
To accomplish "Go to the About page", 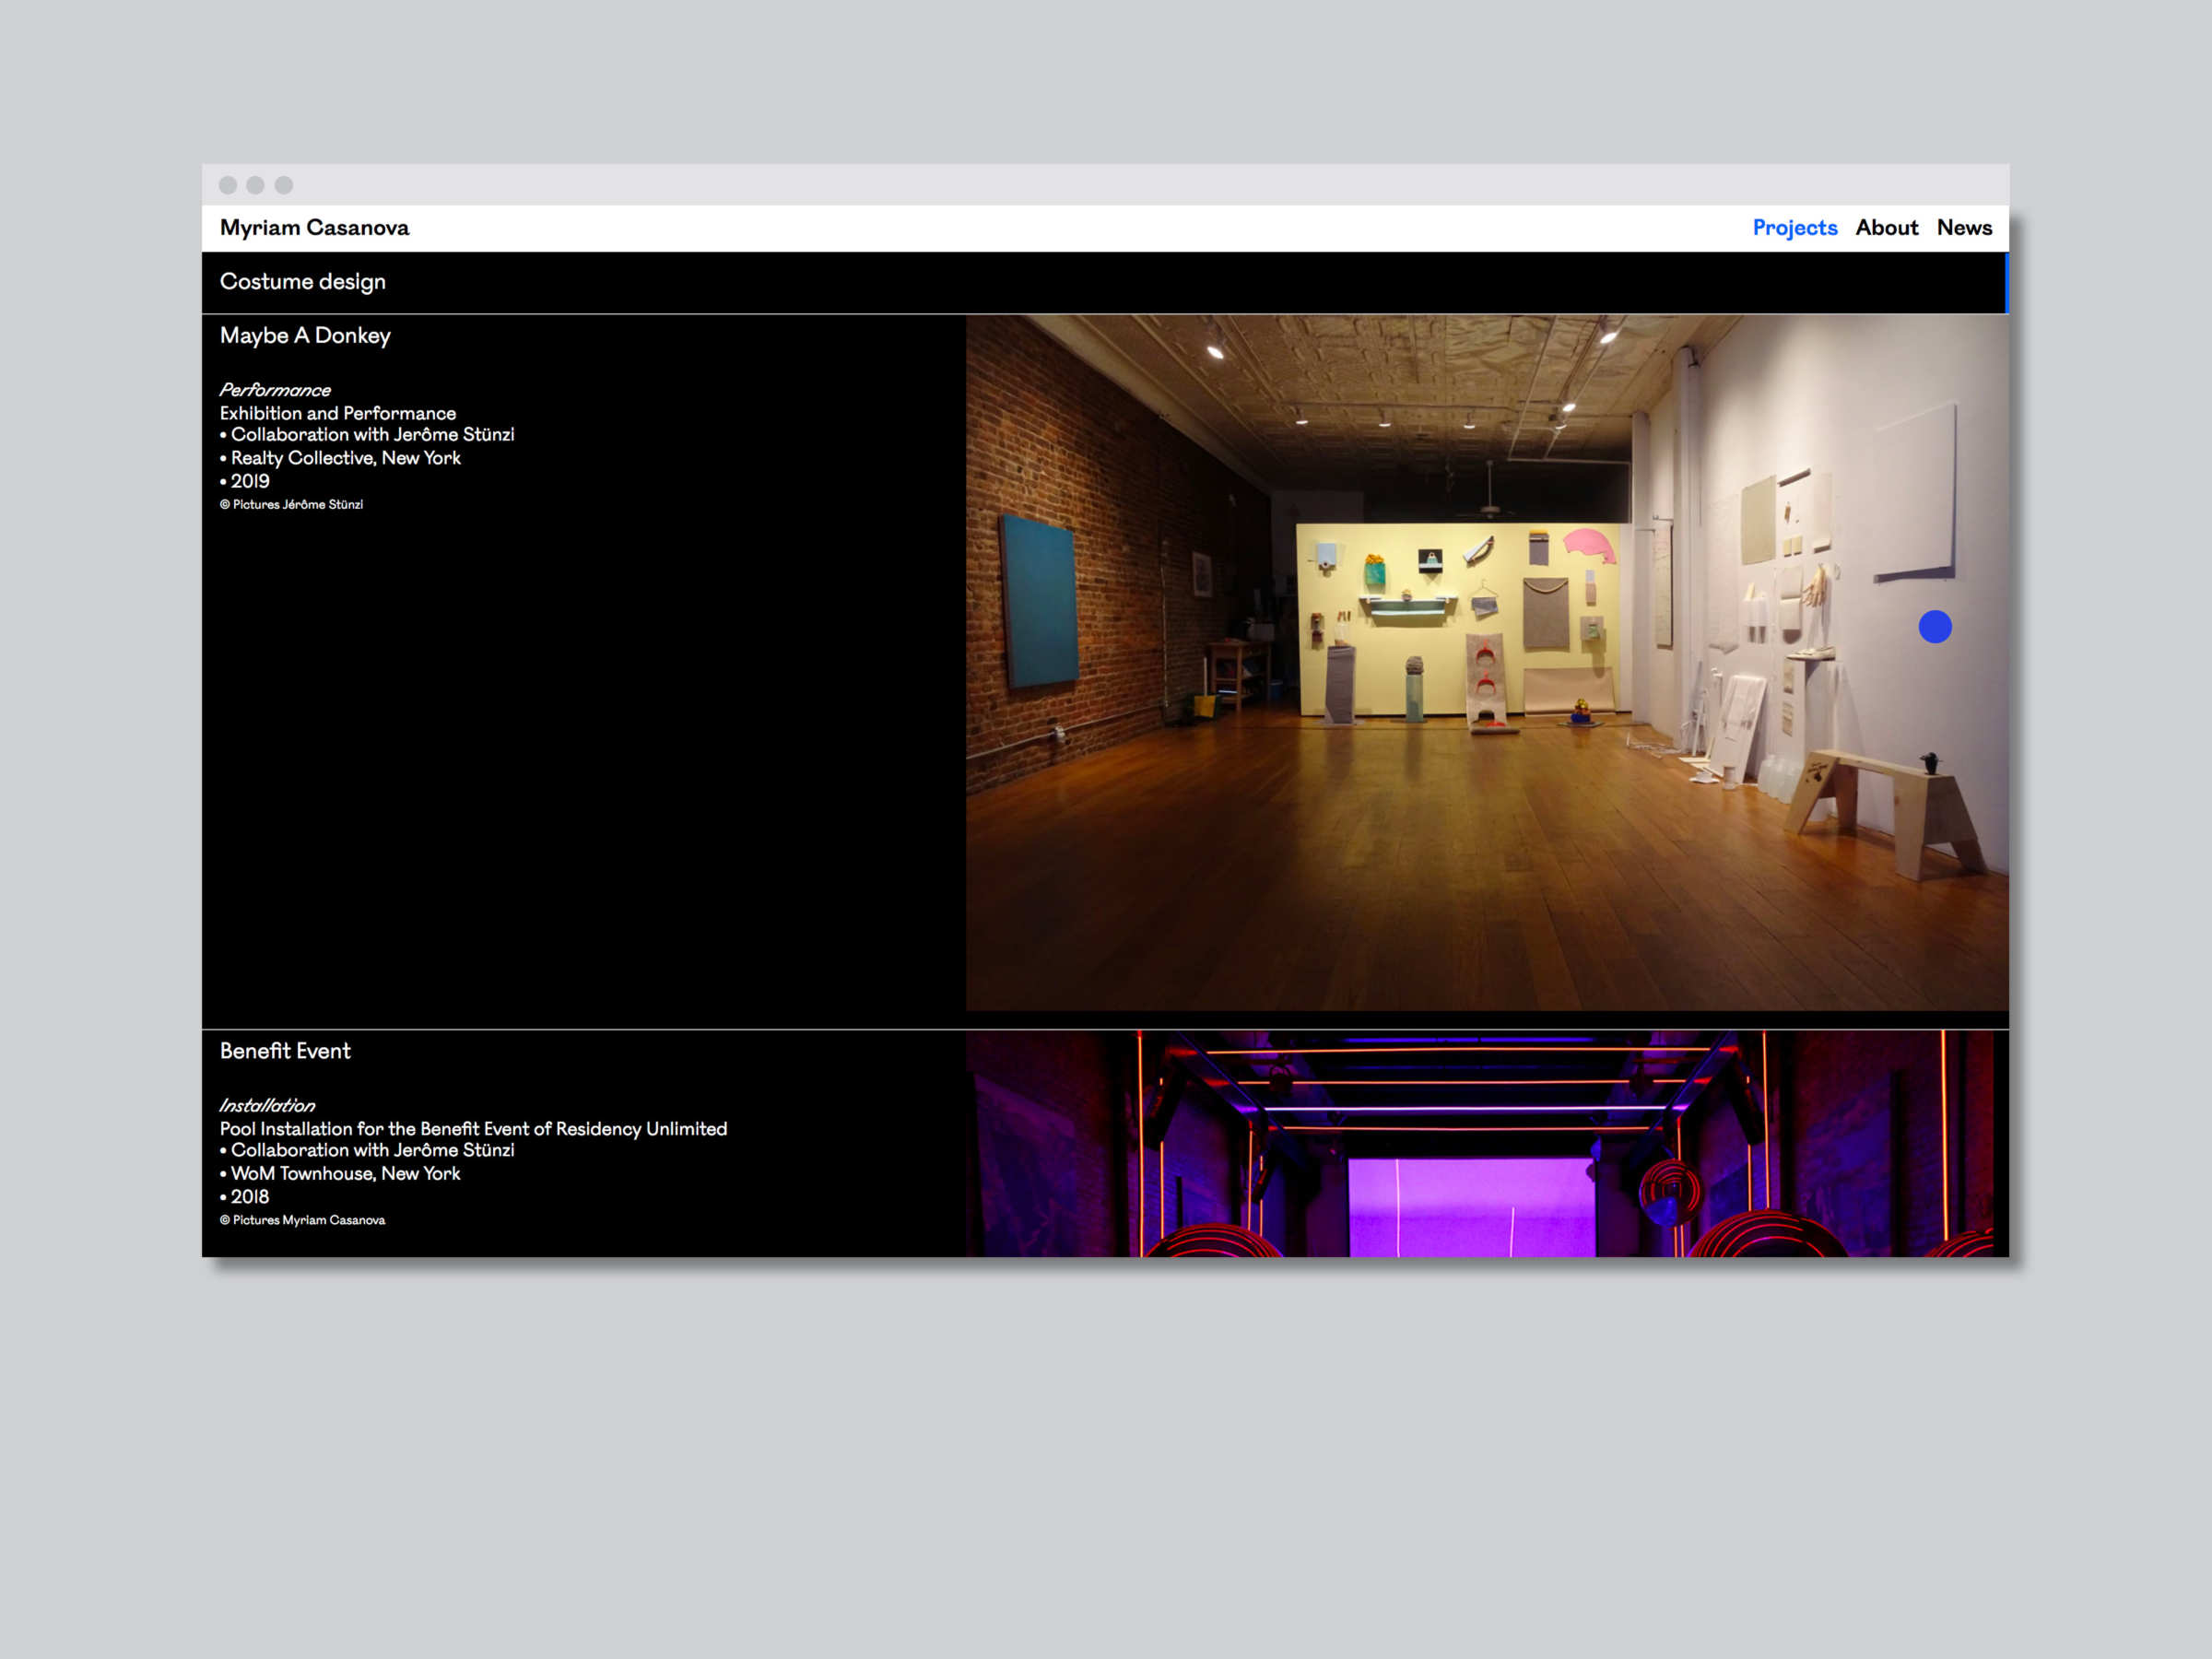I will [1886, 228].
